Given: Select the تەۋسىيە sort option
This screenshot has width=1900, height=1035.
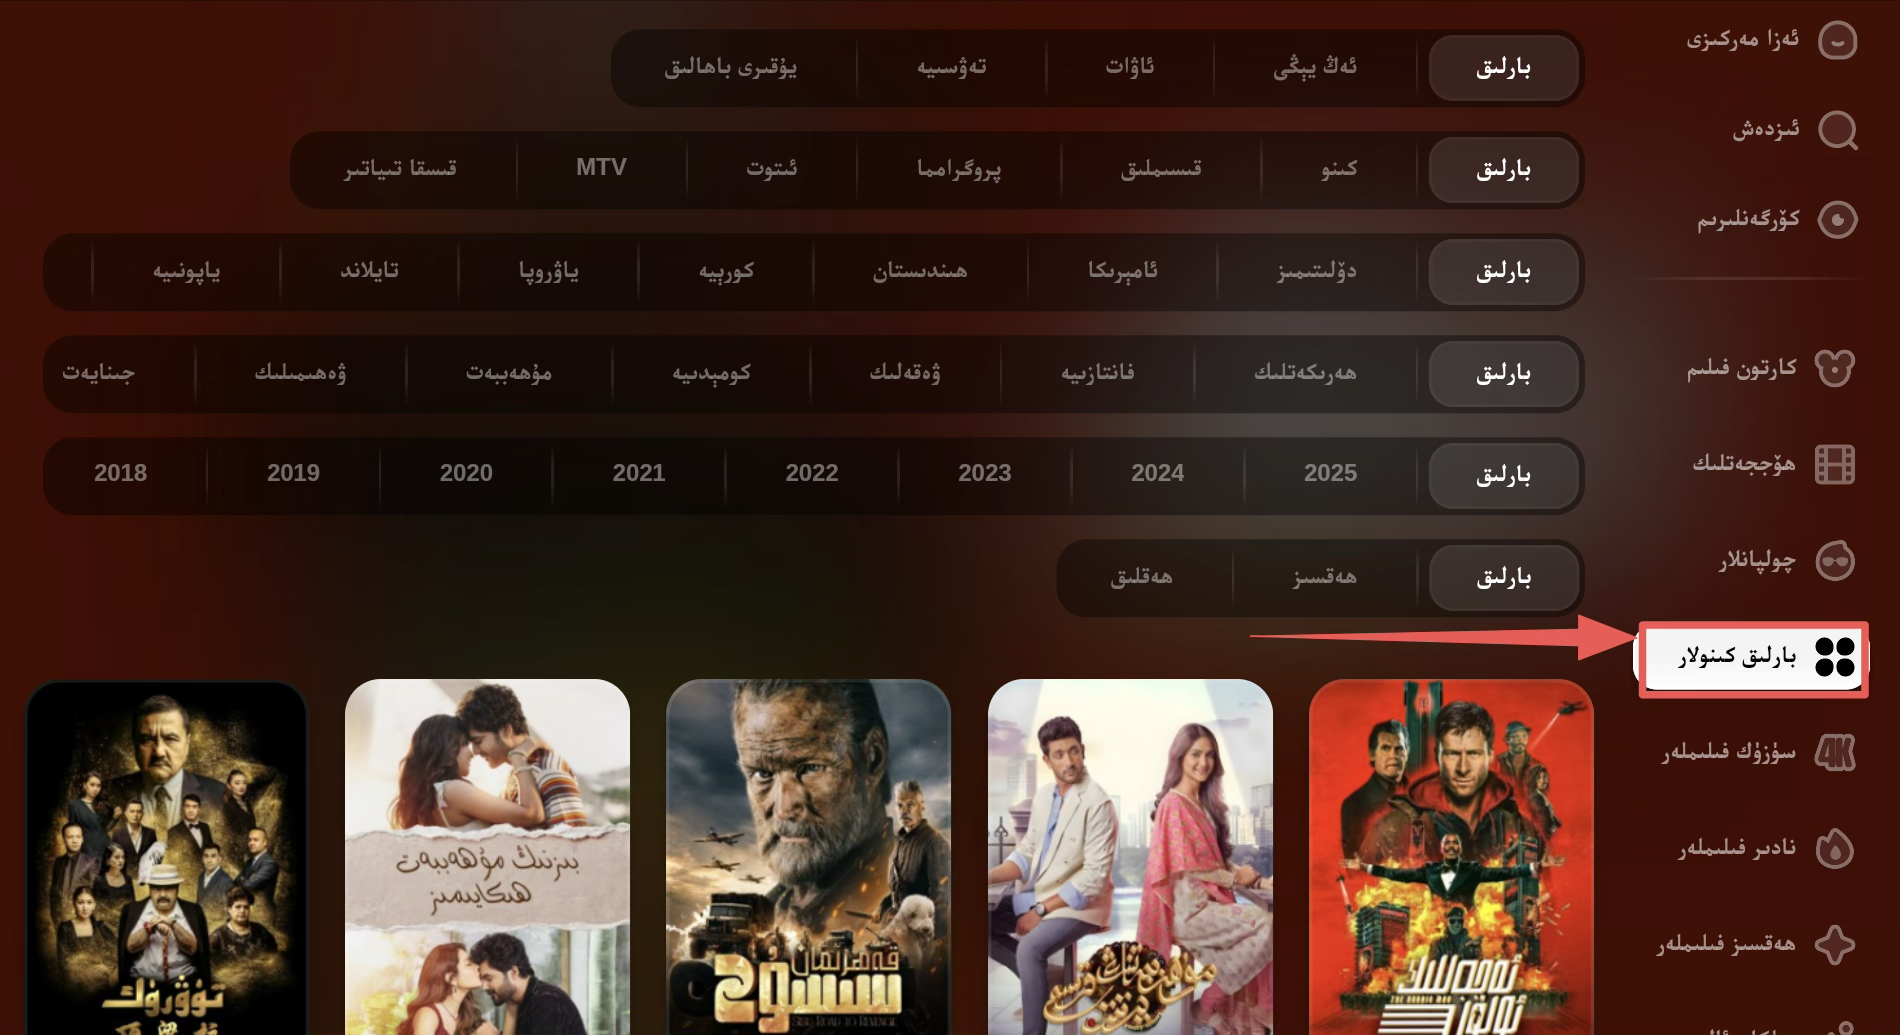Looking at the screenshot, I should [x=951, y=67].
